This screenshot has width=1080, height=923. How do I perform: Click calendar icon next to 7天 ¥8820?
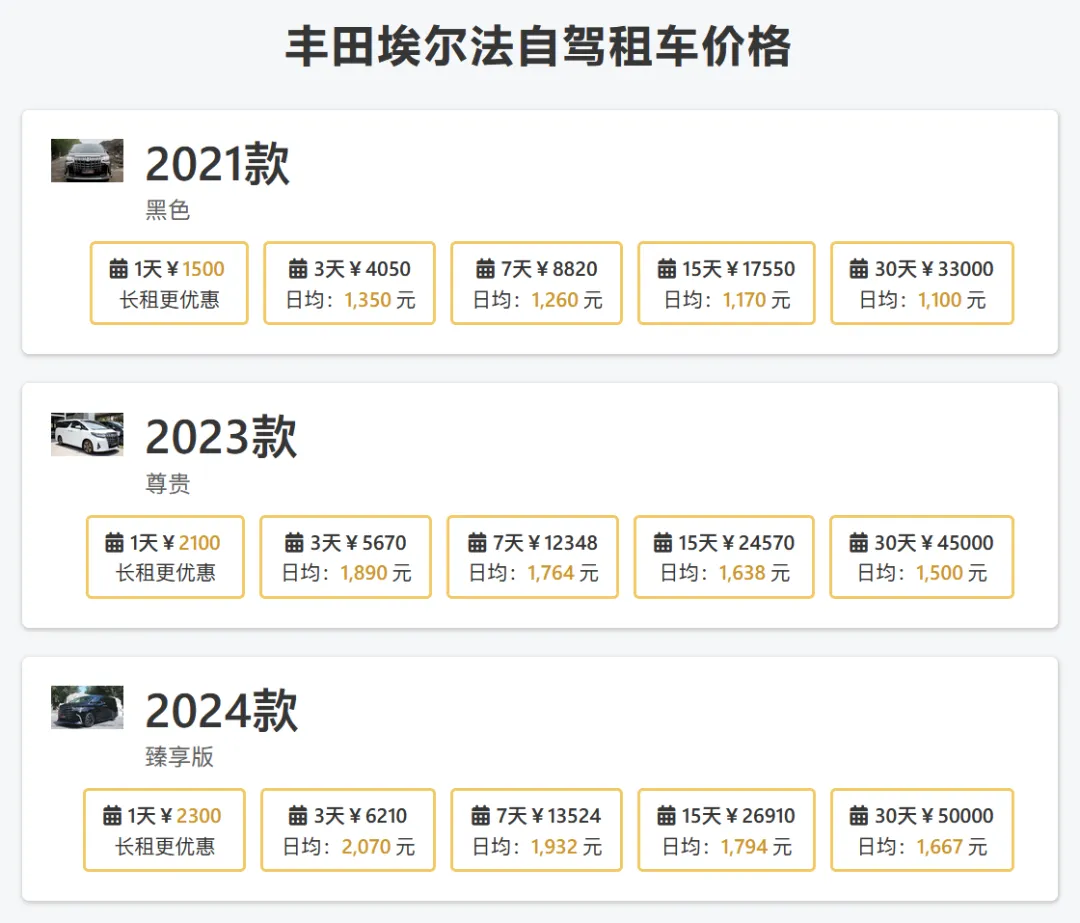[x=486, y=269]
